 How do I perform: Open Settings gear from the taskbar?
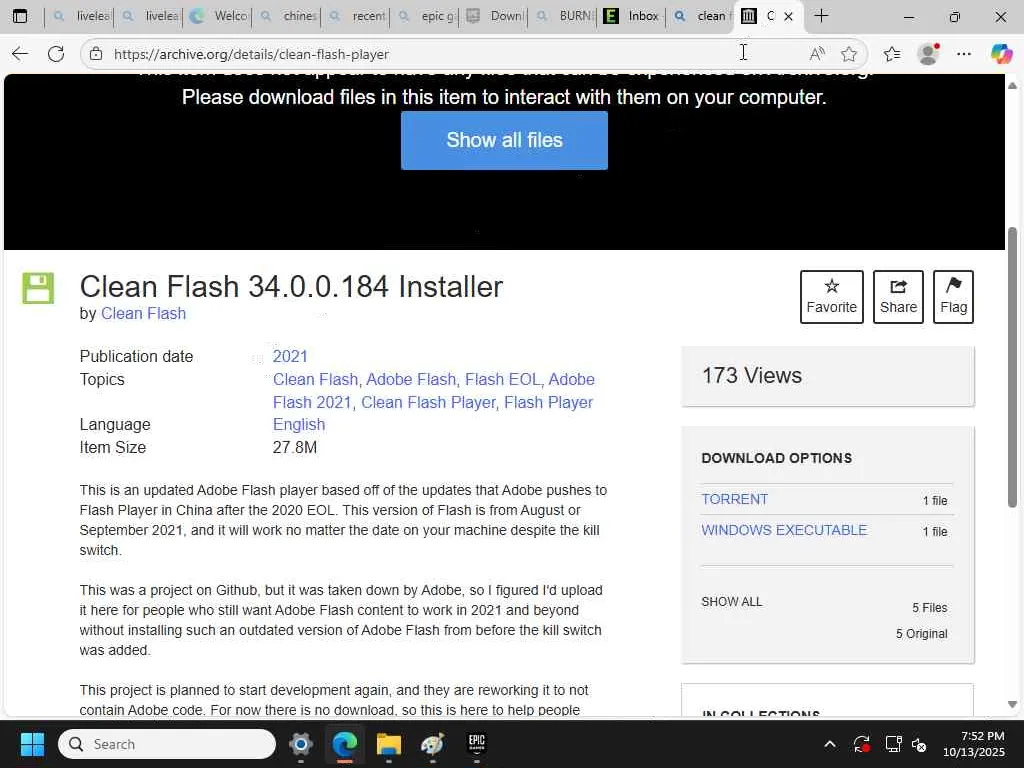coord(300,744)
